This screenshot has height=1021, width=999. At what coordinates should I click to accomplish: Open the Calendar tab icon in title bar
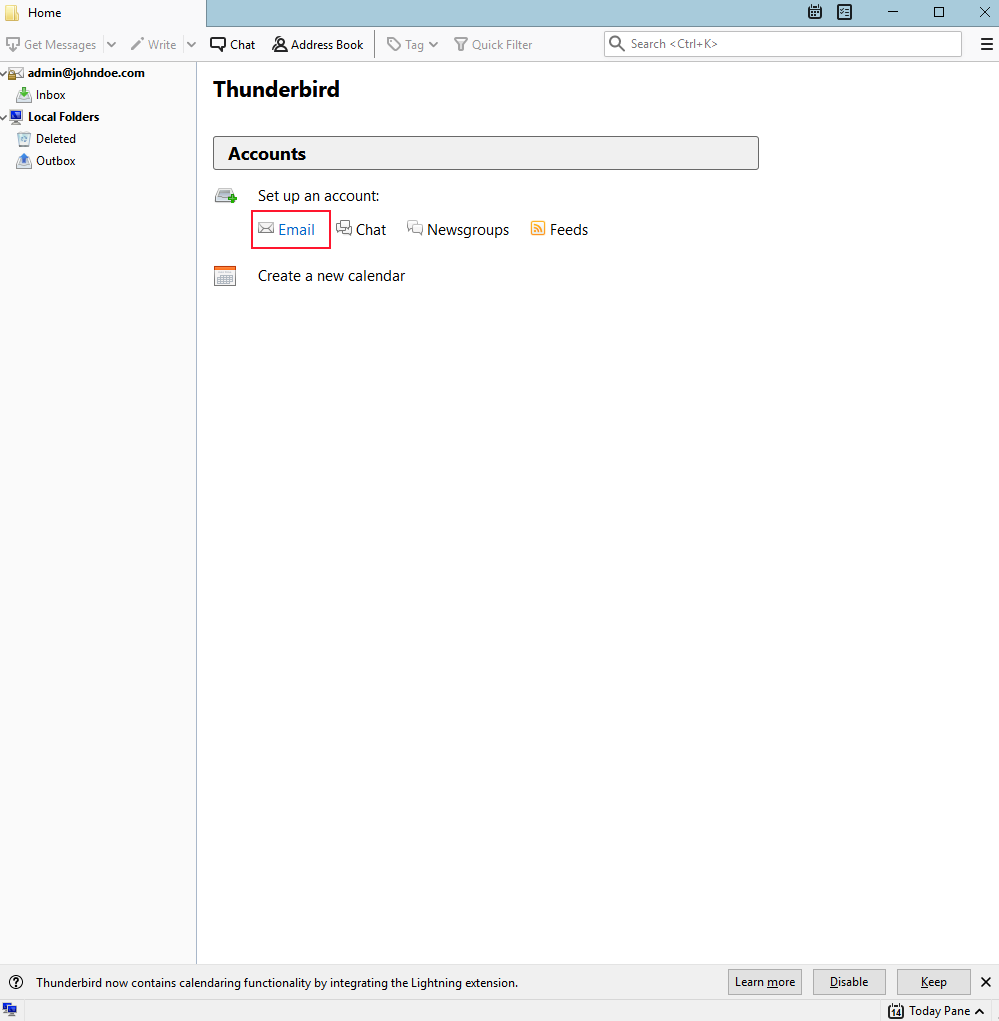point(814,12)
